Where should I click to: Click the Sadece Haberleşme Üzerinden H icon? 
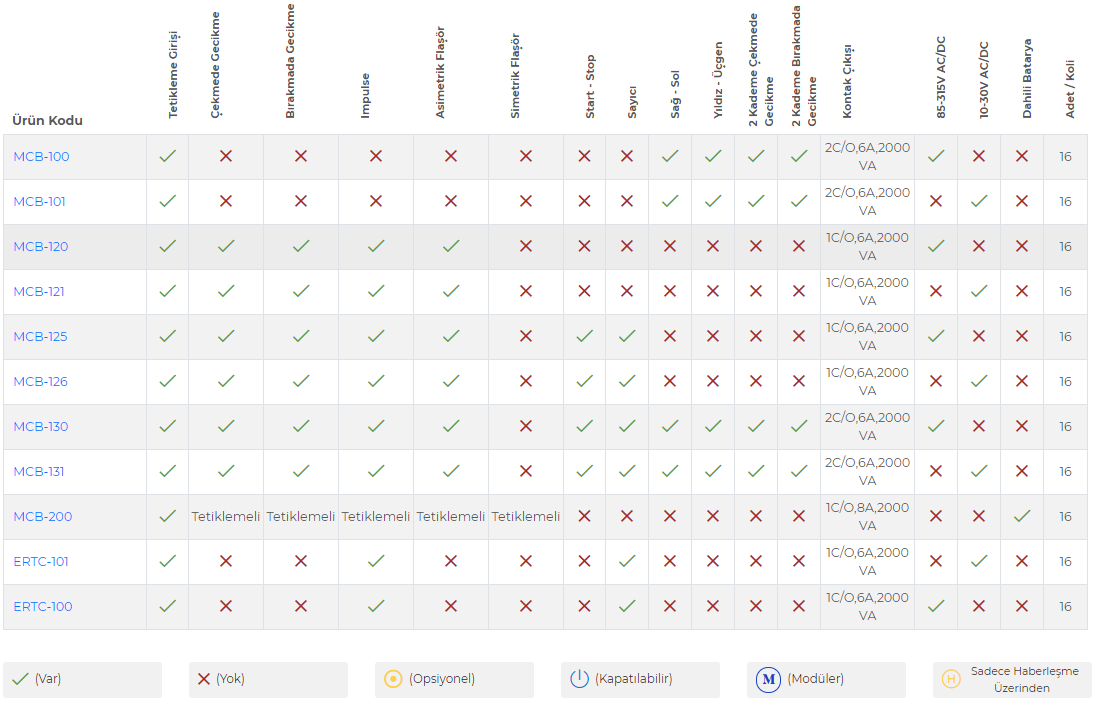[951, 679]
